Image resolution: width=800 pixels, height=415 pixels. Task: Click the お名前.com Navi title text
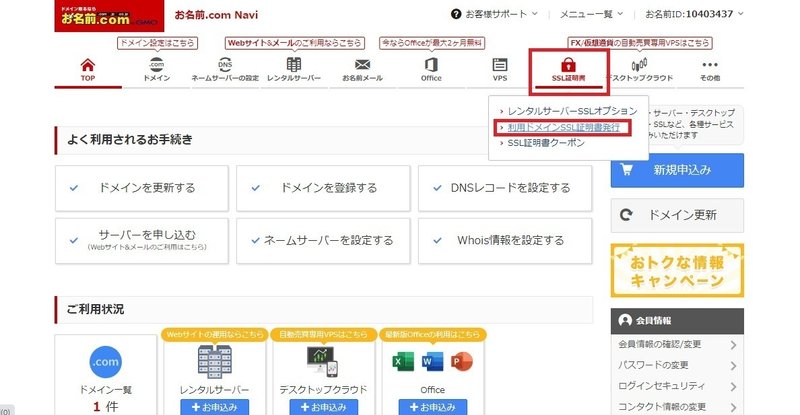(216, 15)
